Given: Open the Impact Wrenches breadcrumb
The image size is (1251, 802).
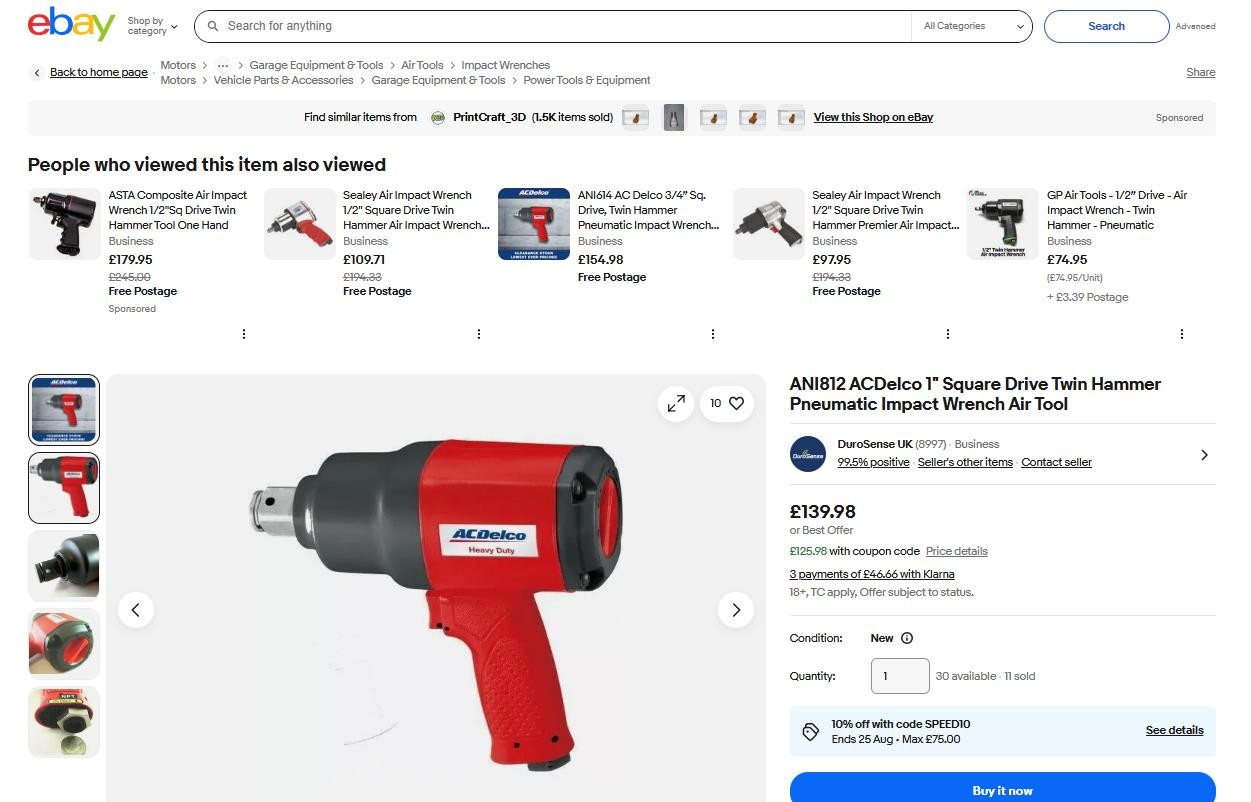Looking at the screenshot, I should point(505,65).
